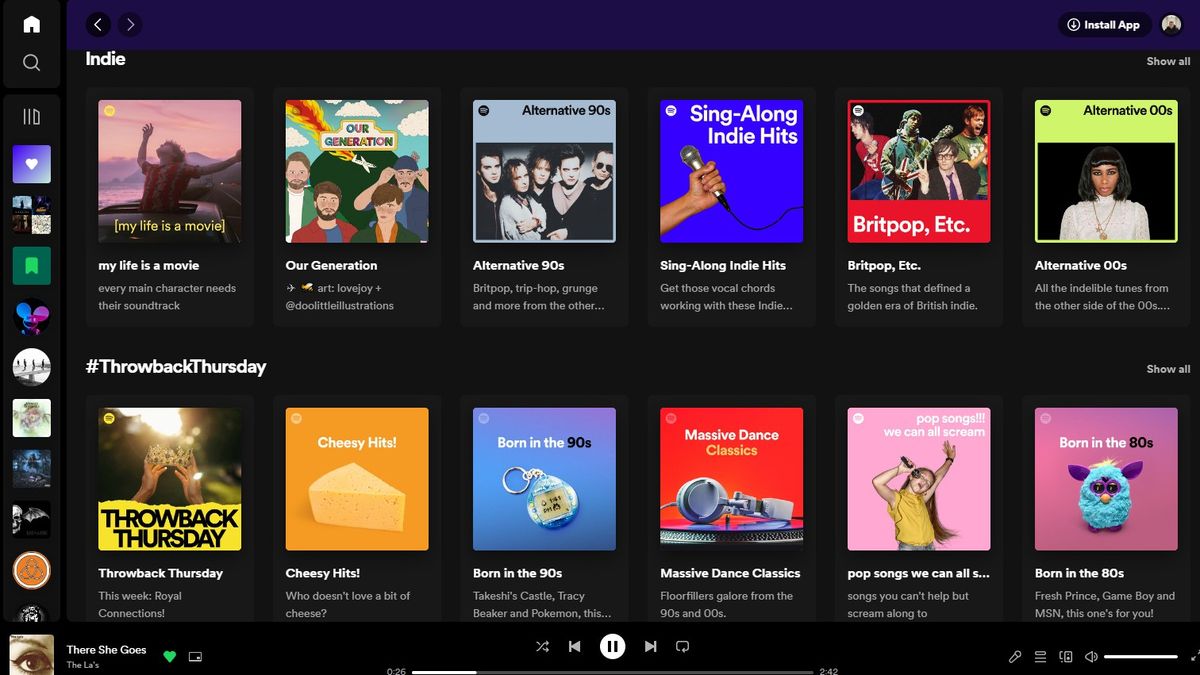This screenshot has height=675, width=1200.
Task: Skip to next track
Action: pyautogui.click(x=650, y=646)
